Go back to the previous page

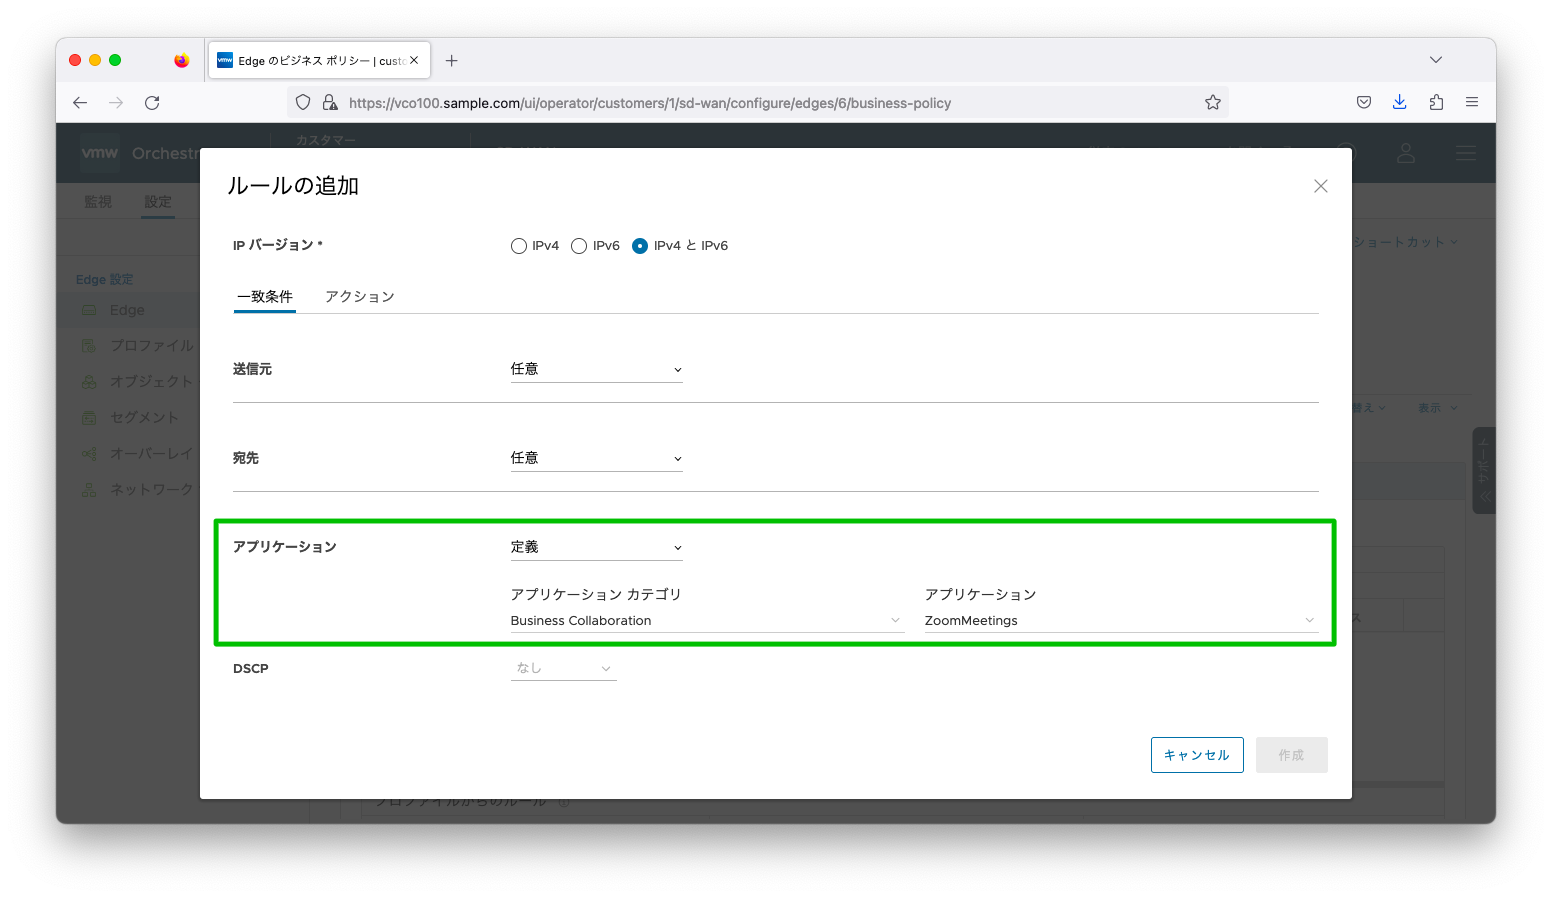80,103
